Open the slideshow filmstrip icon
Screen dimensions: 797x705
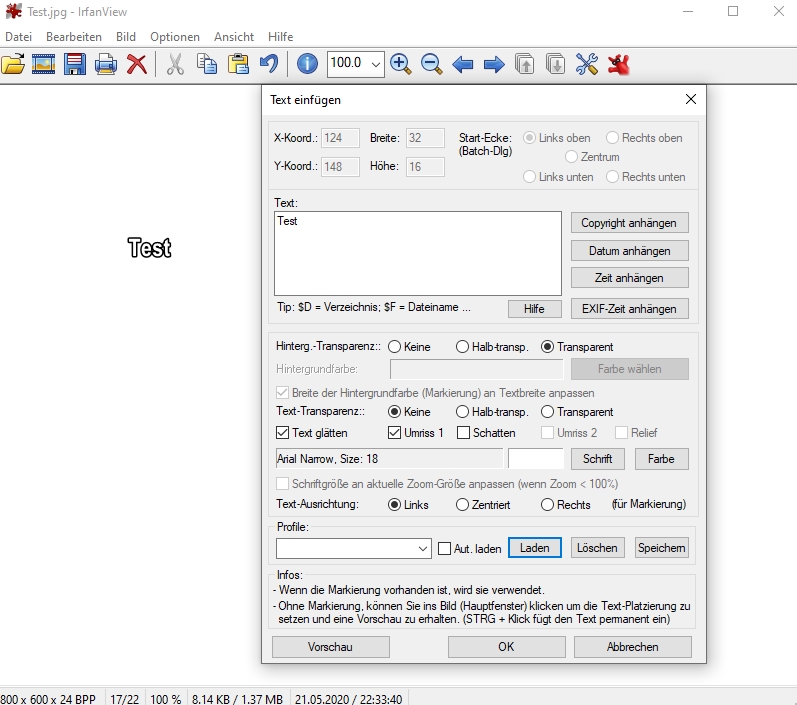tap(44, 65)
